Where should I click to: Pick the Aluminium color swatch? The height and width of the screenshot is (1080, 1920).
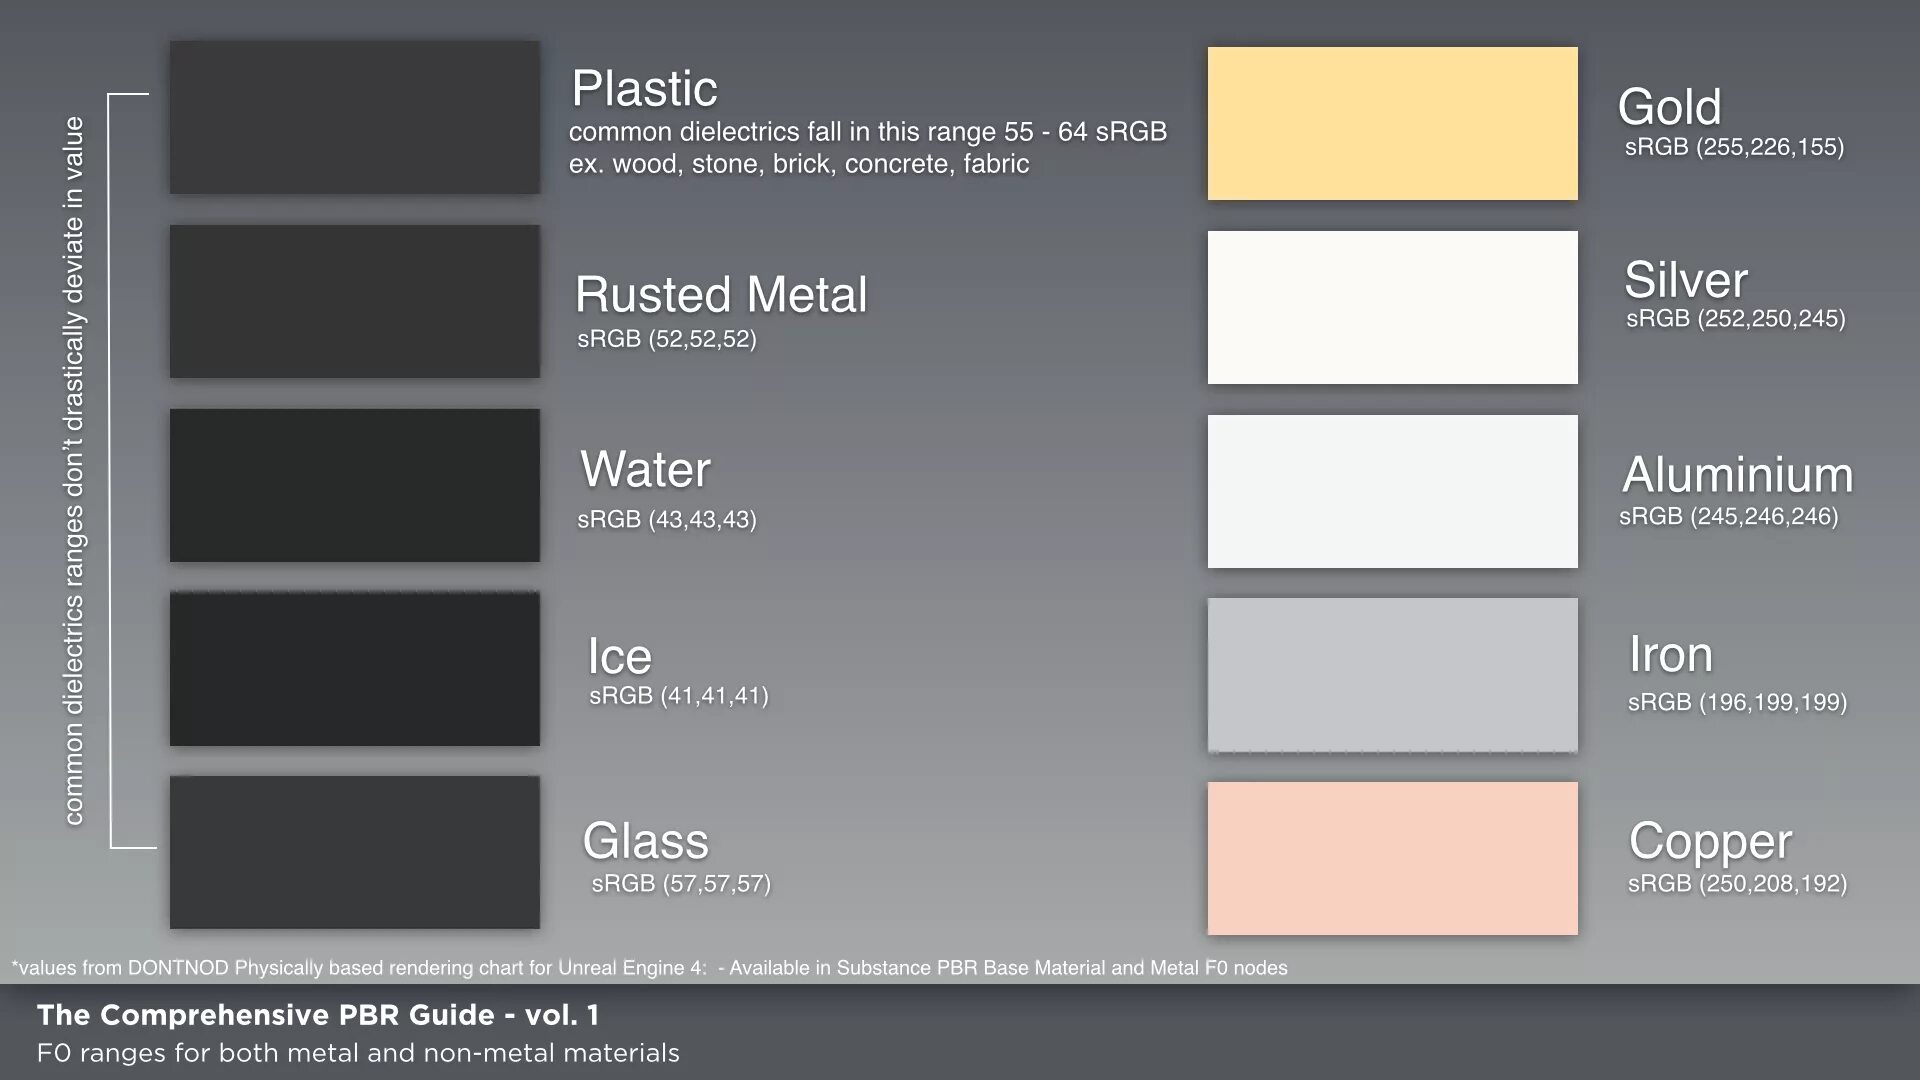click(x=1392, y=491)
